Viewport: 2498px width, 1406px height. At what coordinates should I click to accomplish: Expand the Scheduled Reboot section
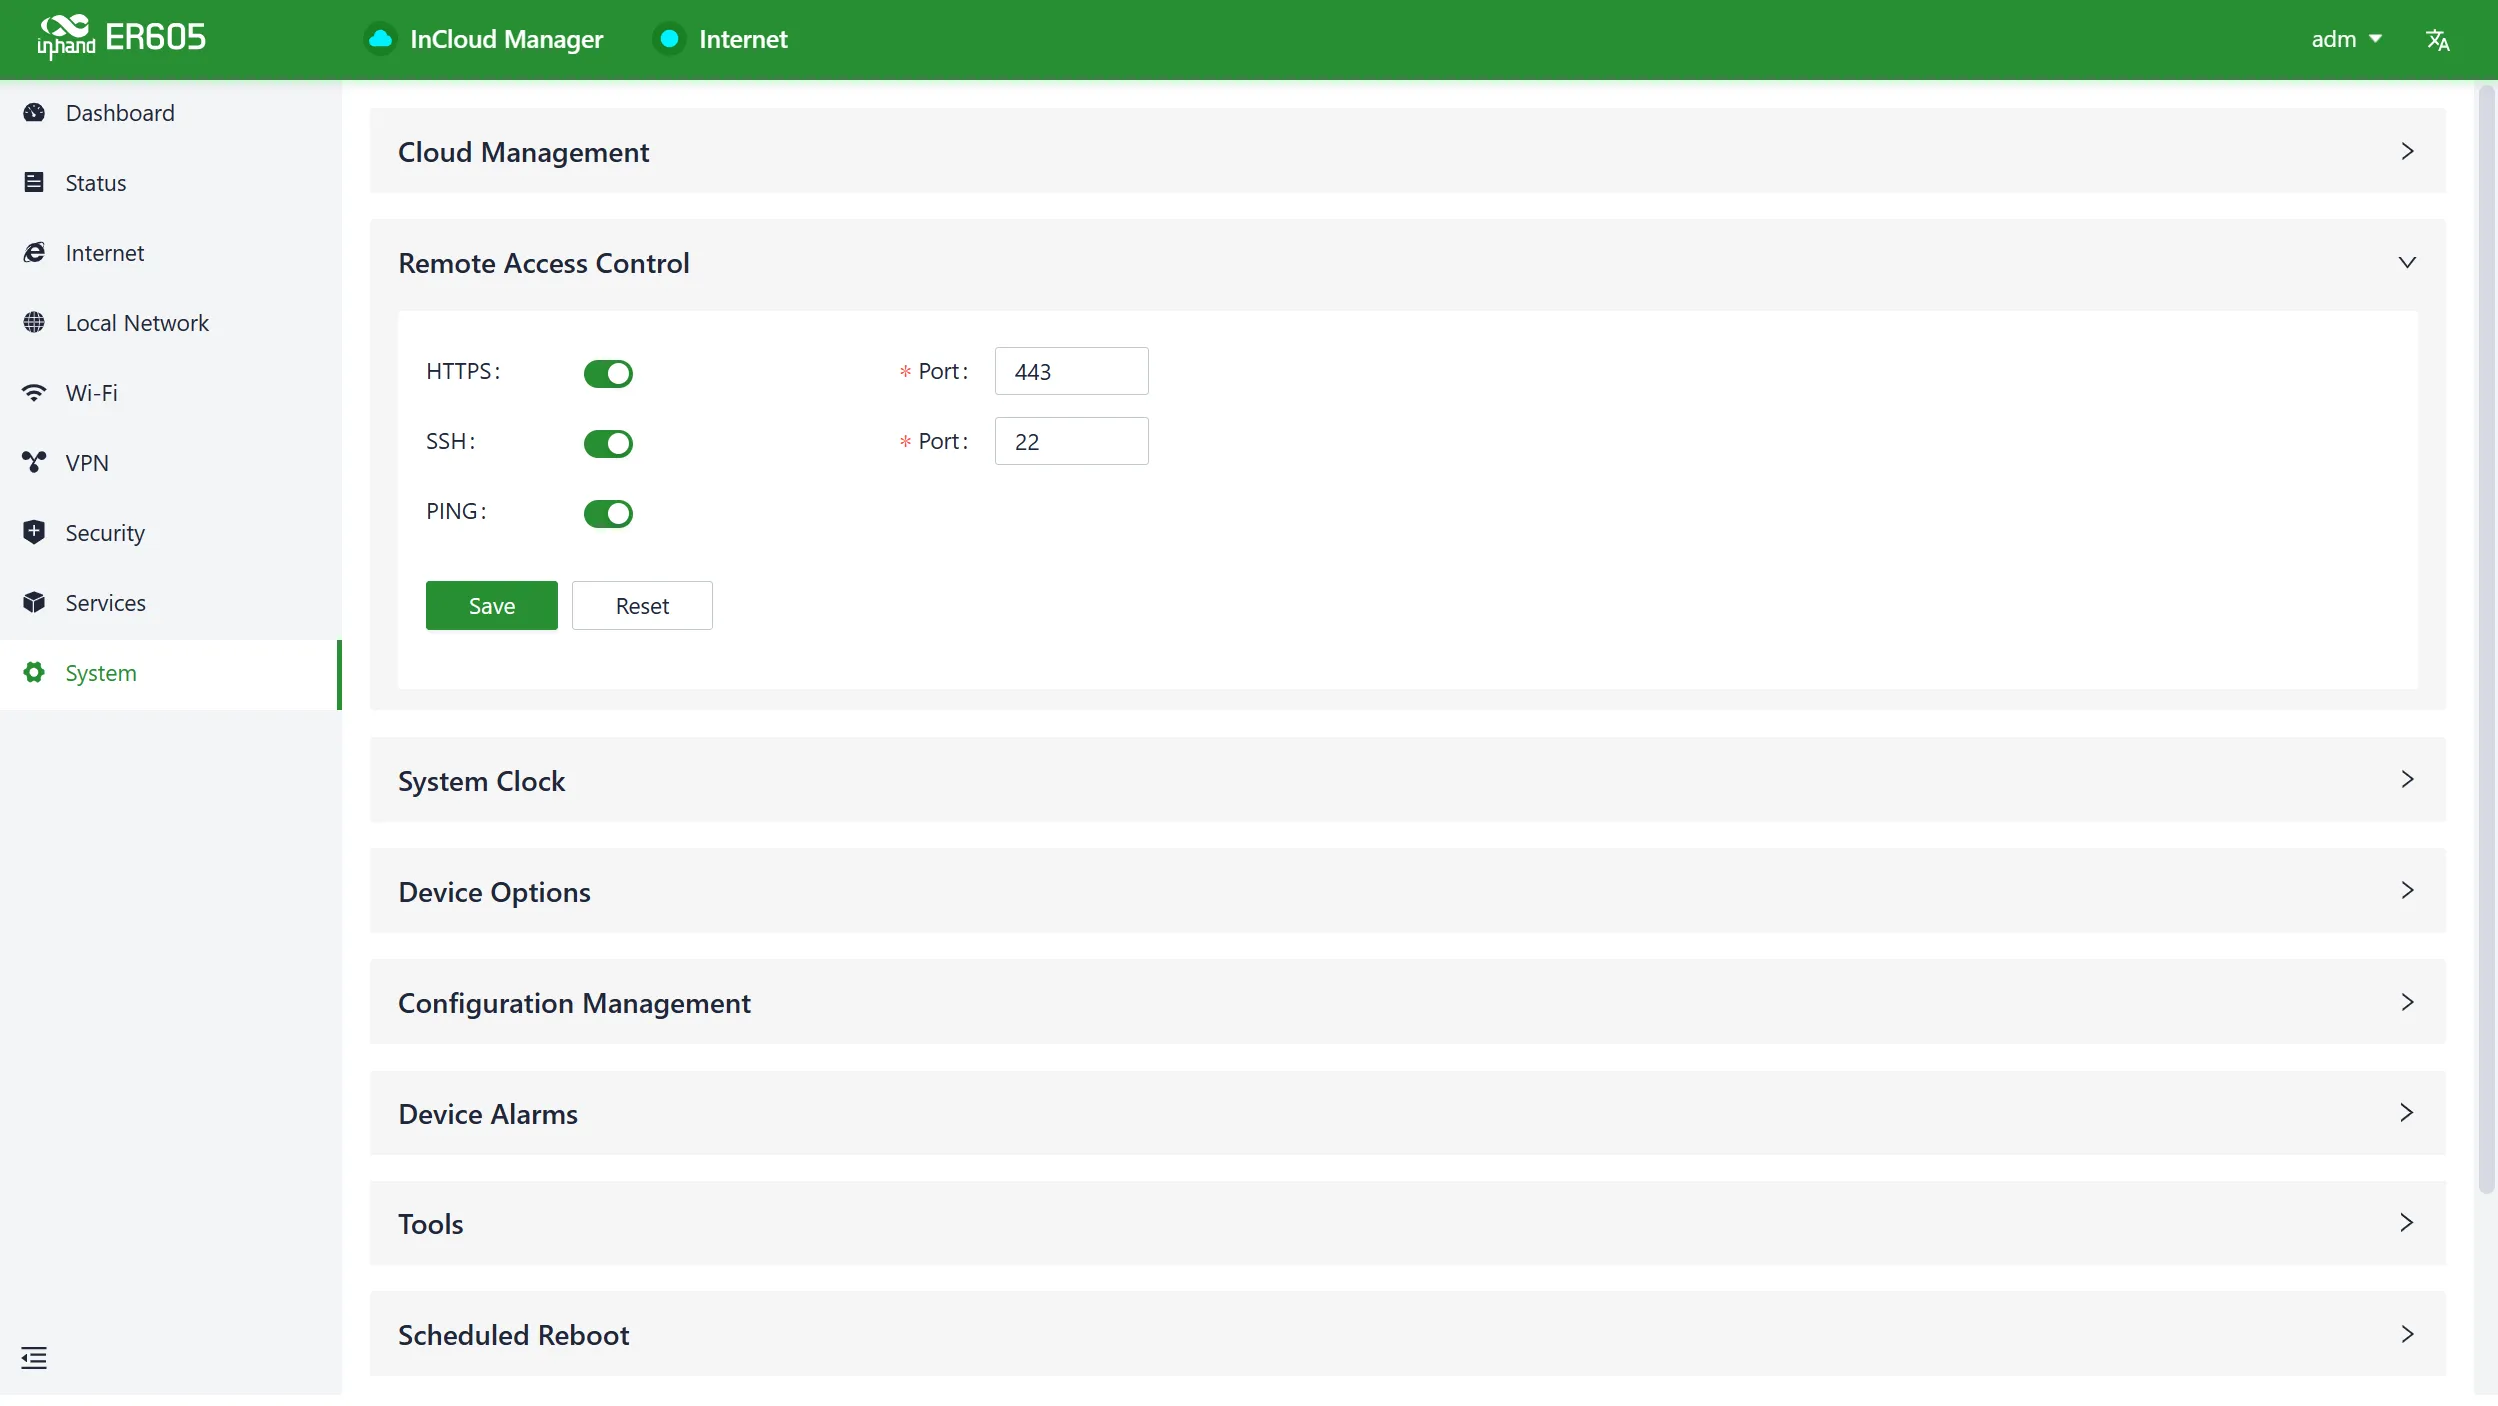tap(1408, 1334)
